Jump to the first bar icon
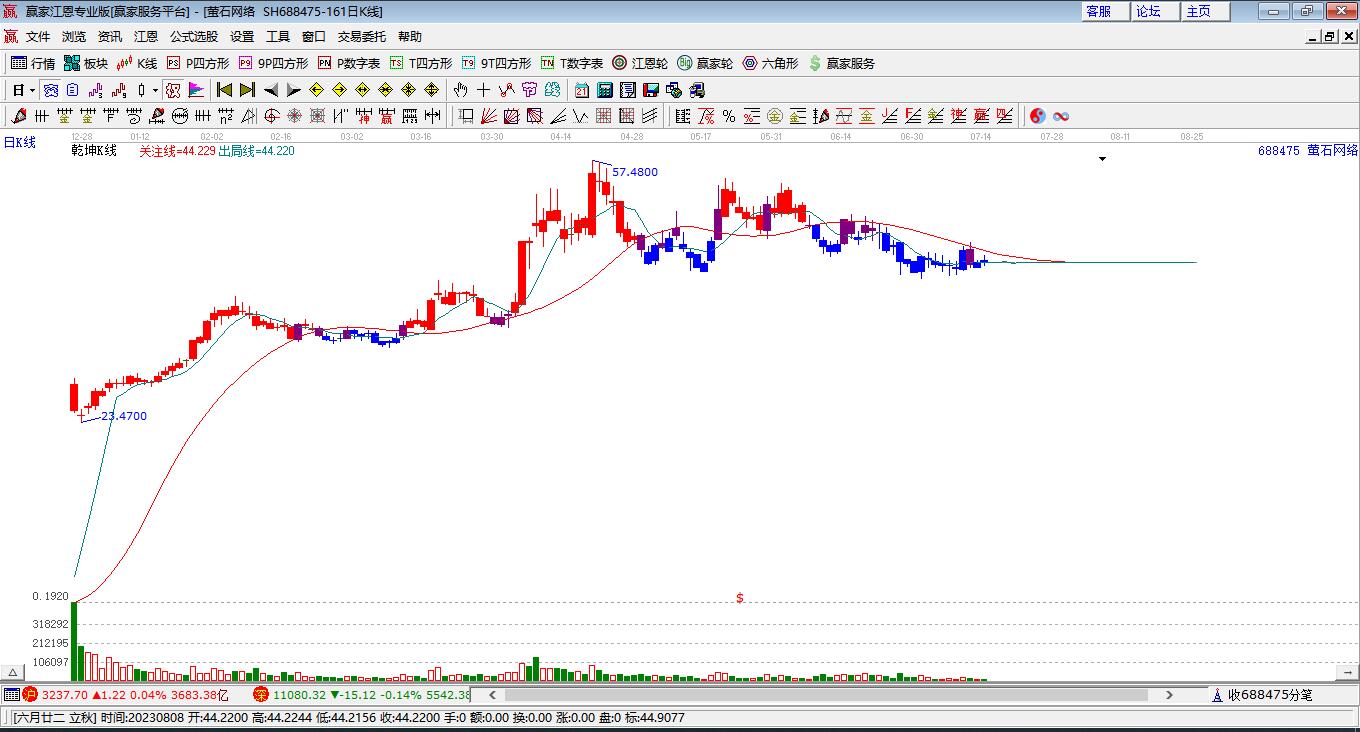This screenshot has width=1360, height=732. coord(224,90)
